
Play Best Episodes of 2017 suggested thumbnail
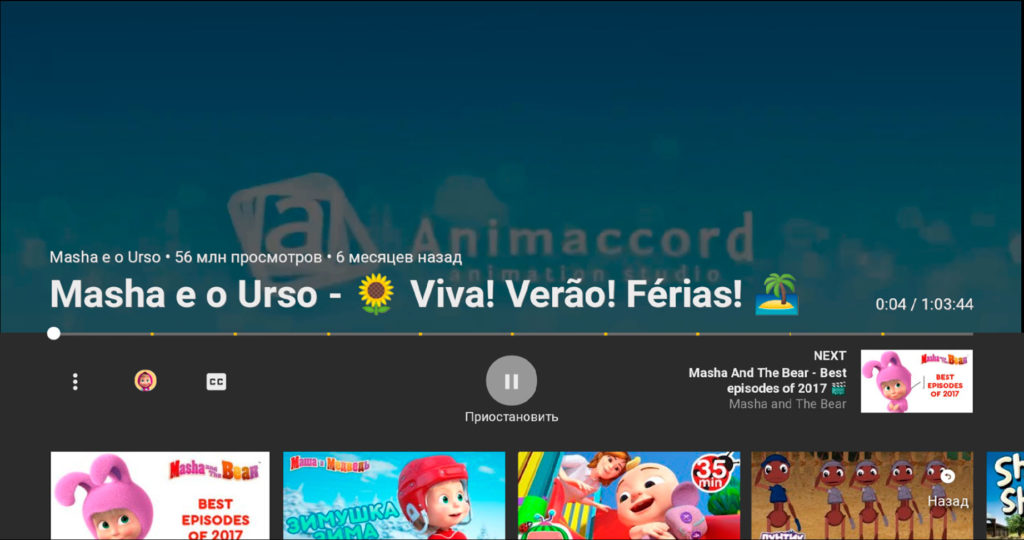160,496
